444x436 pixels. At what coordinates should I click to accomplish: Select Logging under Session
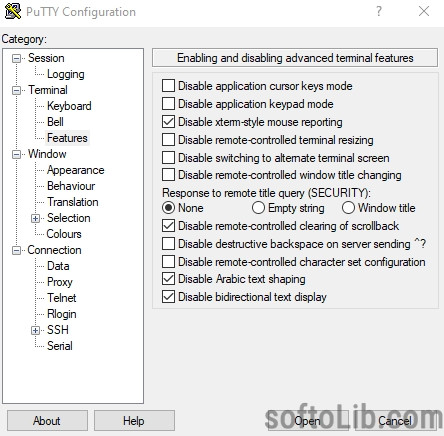[66, 74]
